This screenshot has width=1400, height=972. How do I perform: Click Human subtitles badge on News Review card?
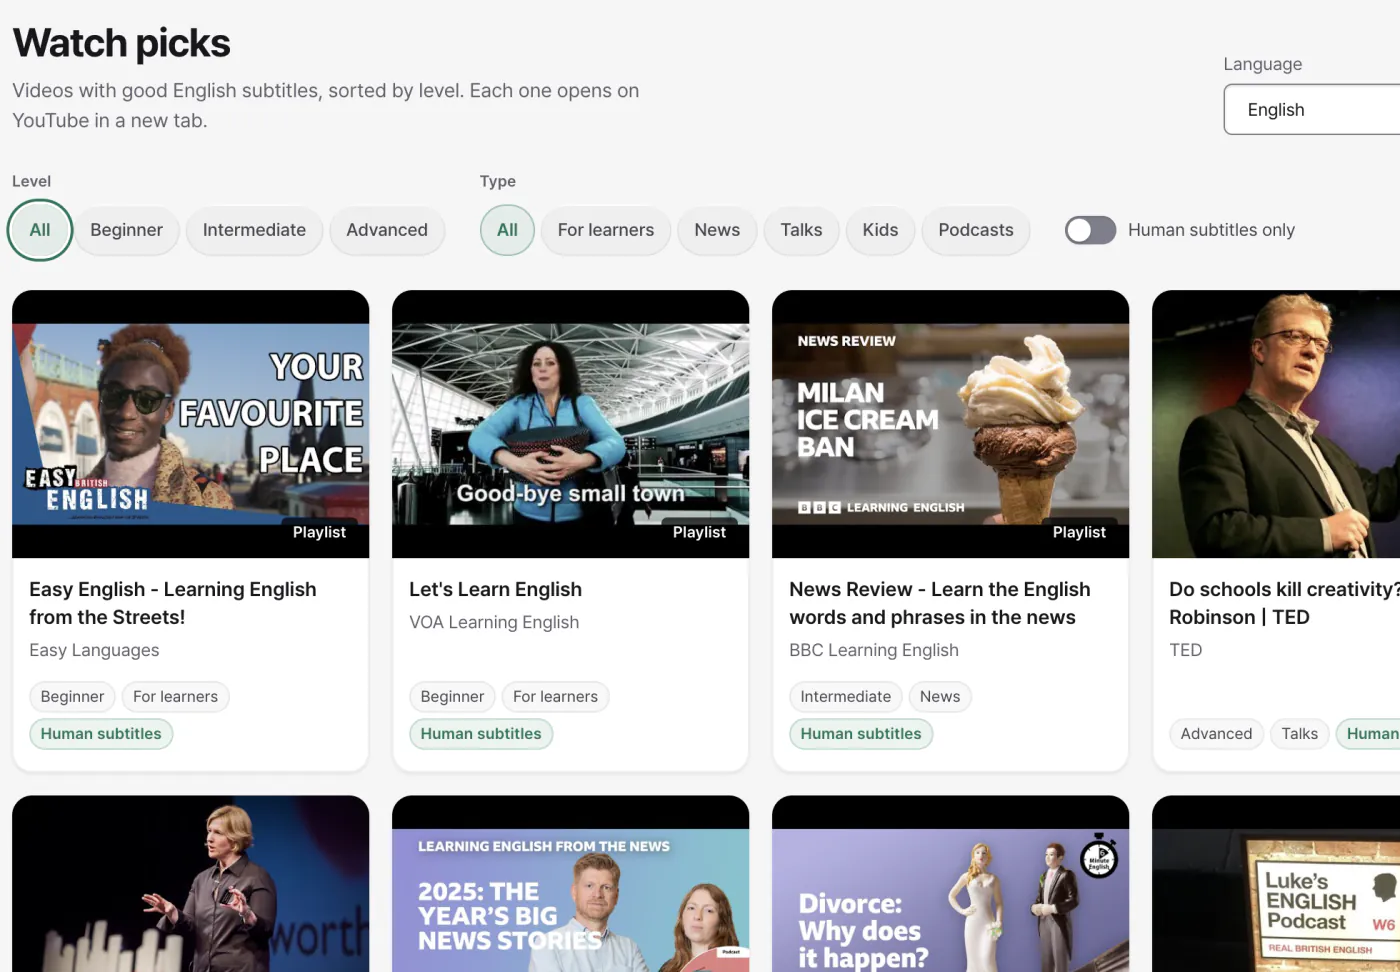click(861, 734)
